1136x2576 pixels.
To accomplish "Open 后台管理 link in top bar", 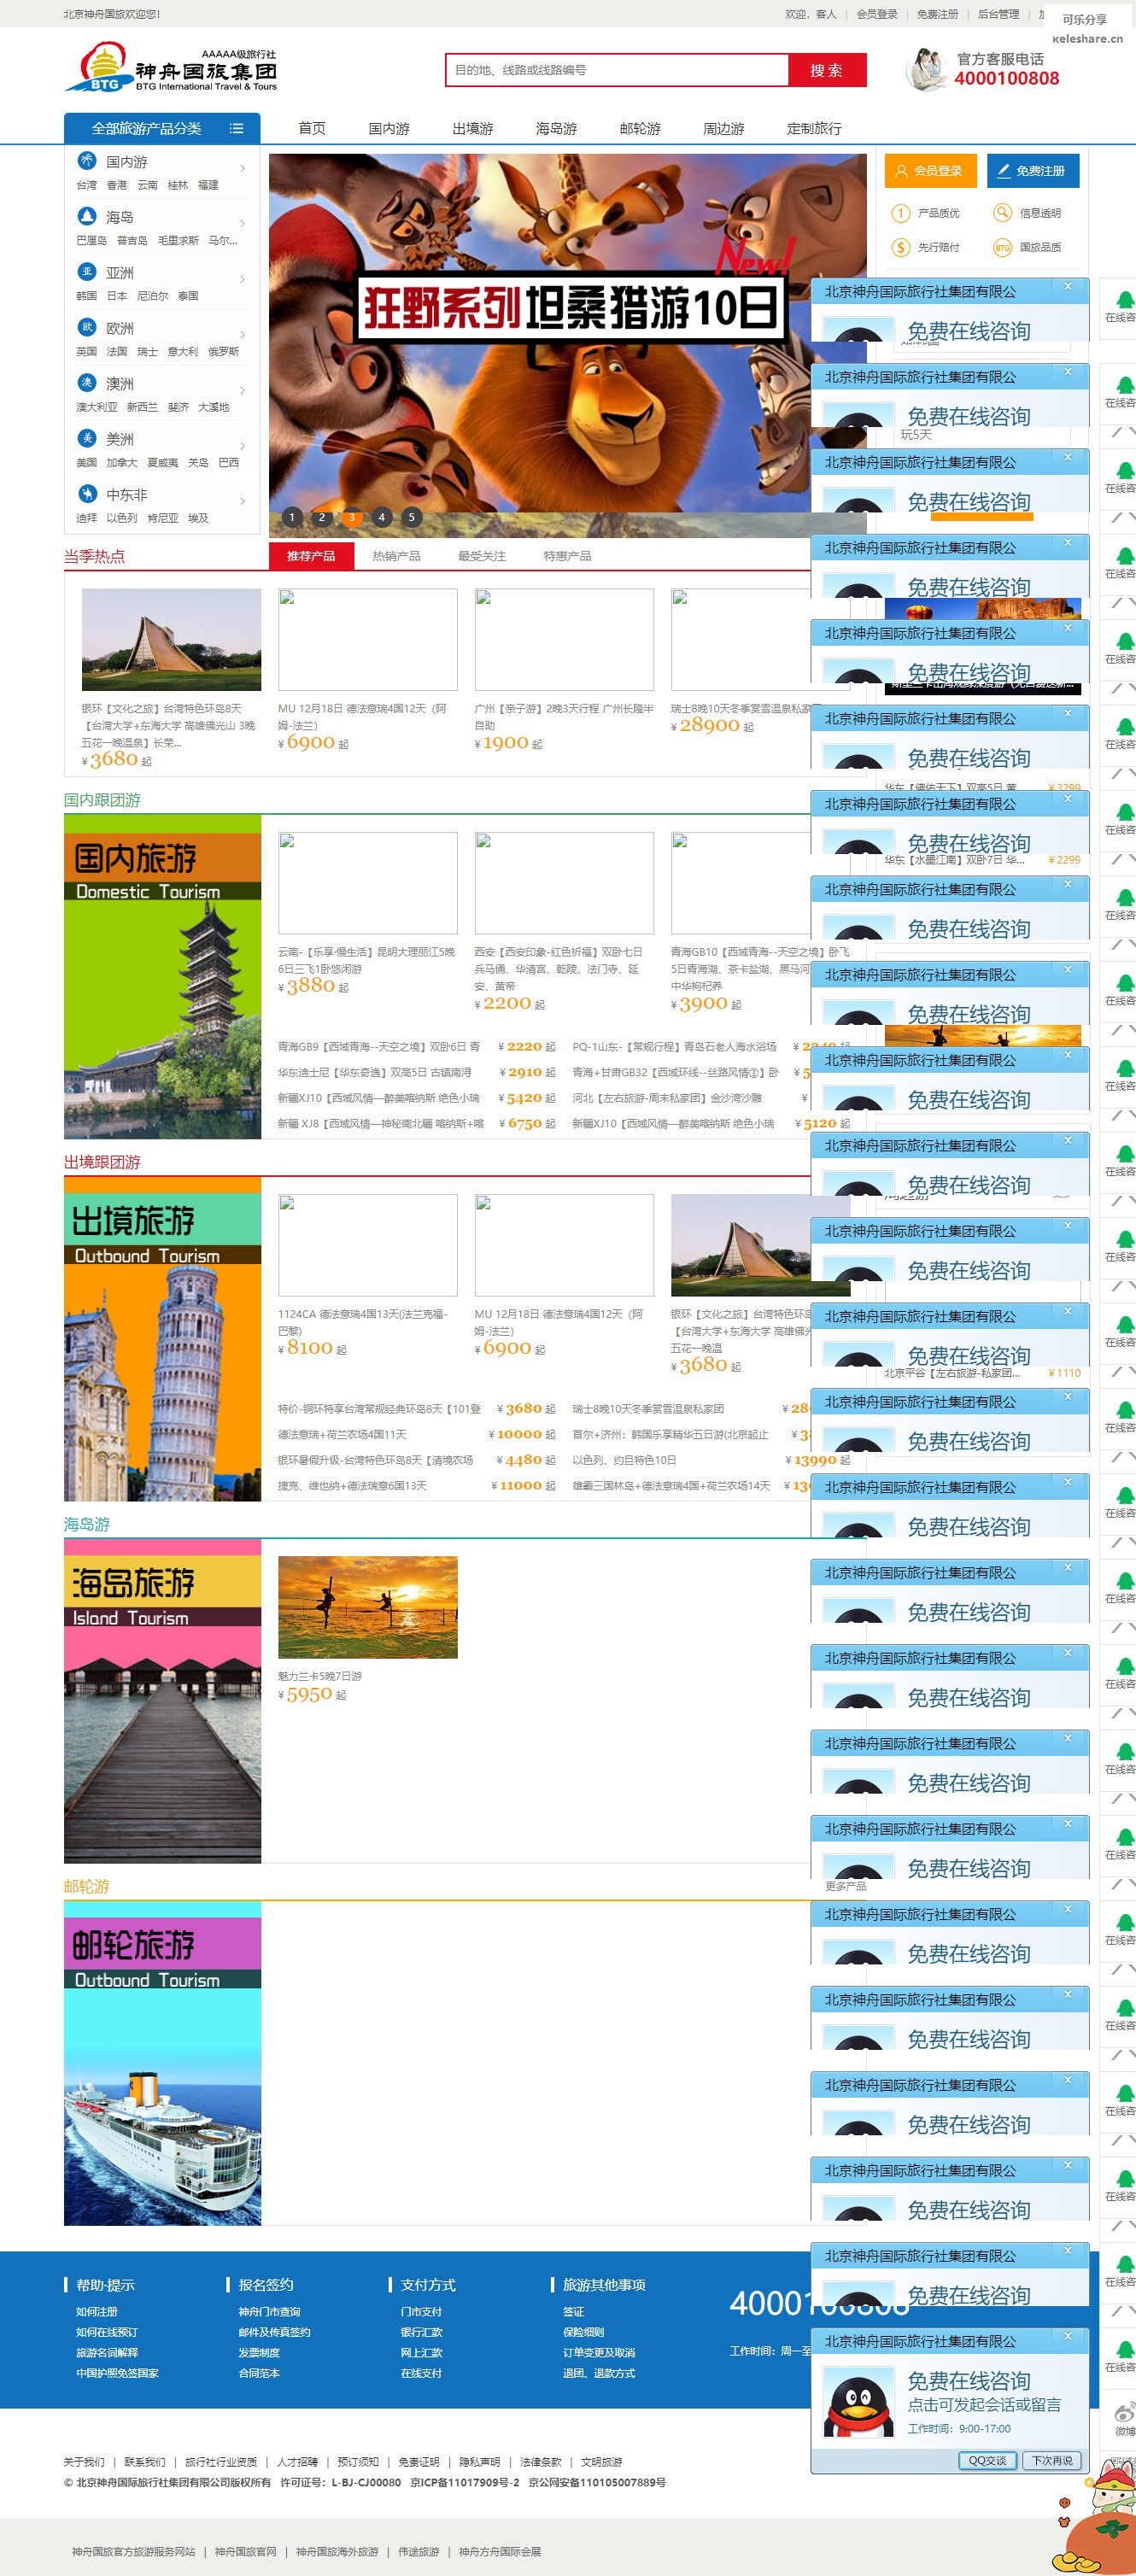I will click(x=998, y=14).
